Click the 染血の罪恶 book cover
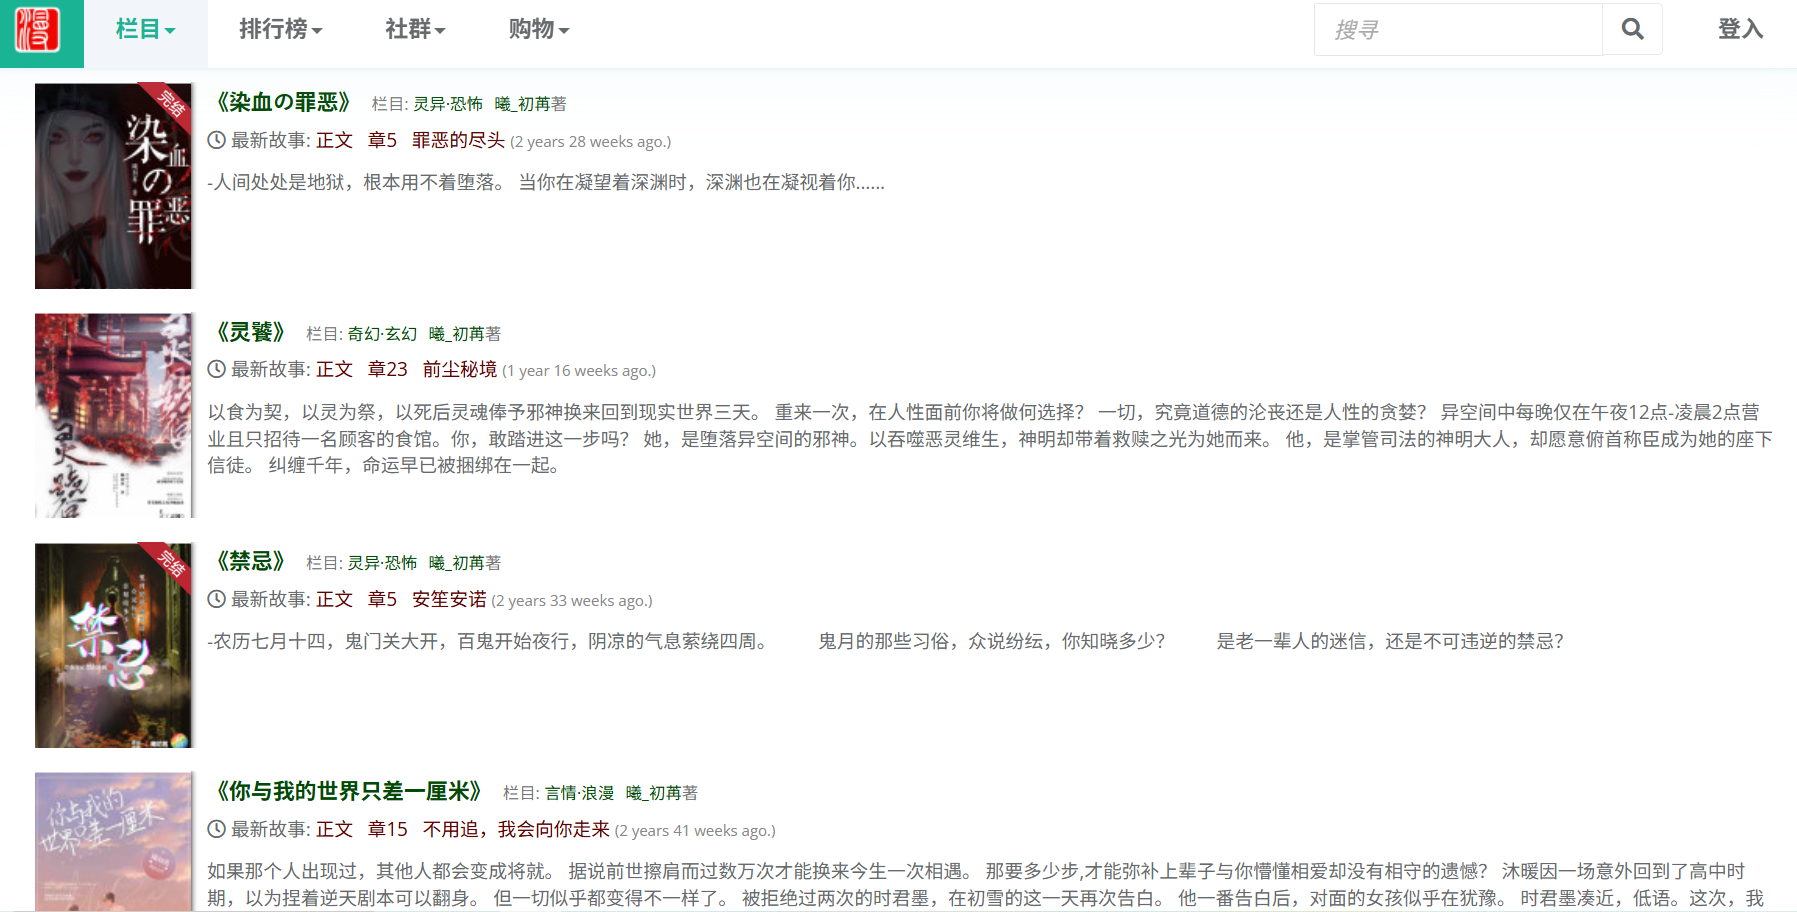 (113, 186)
